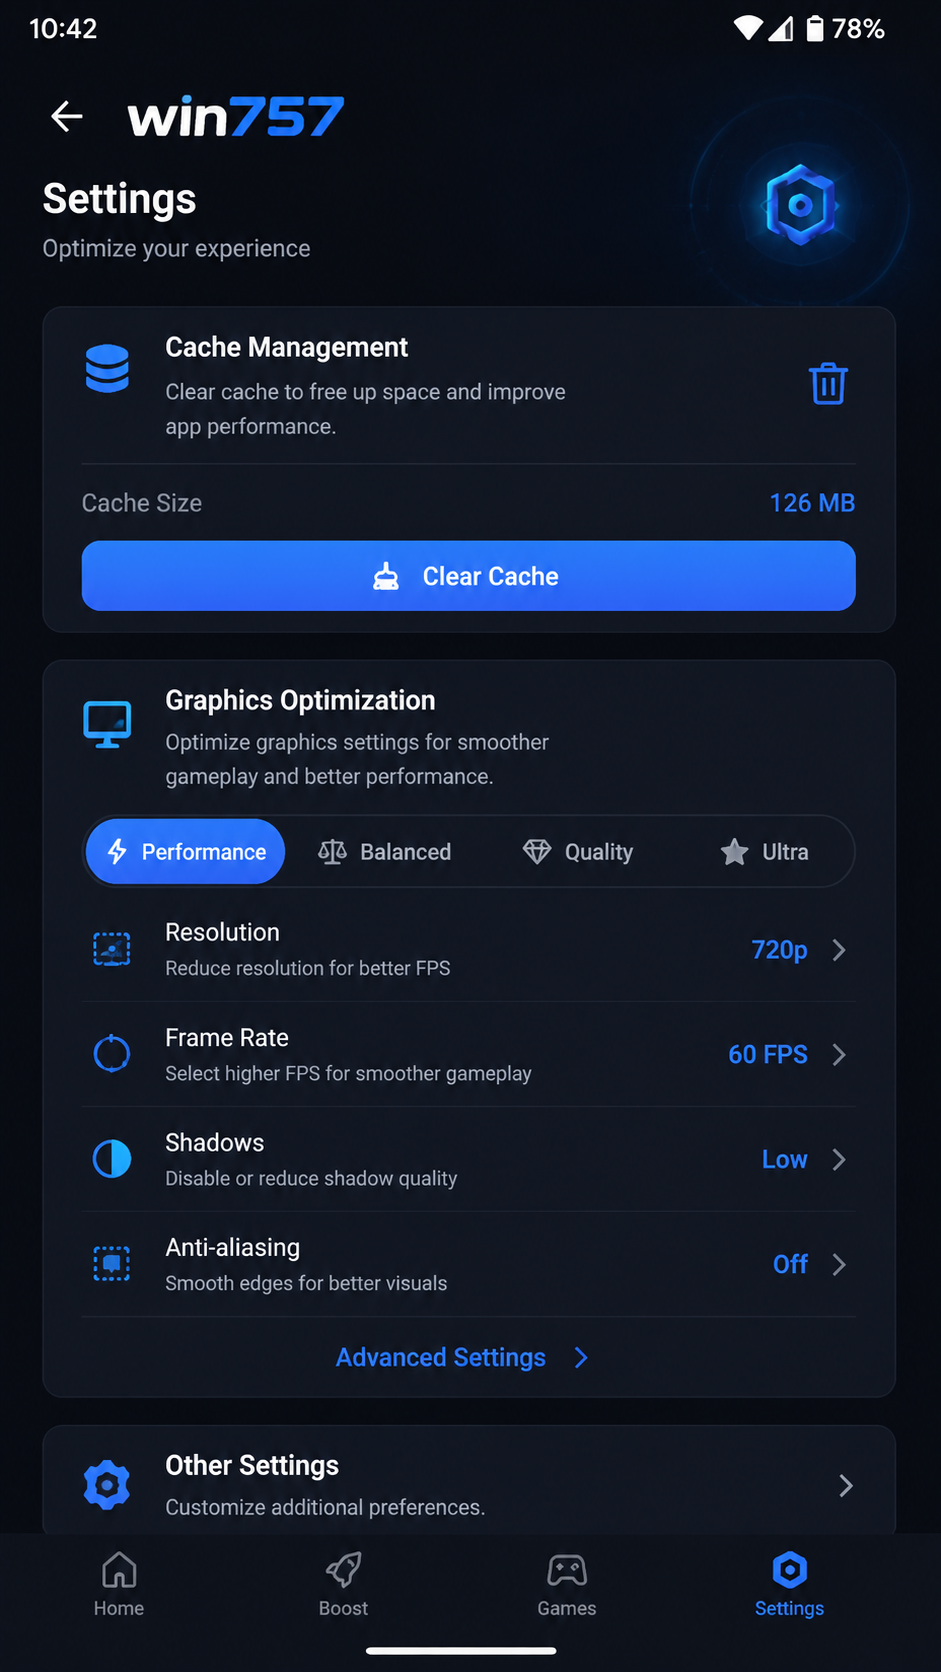Tap the back arrow icon
Image resolution: width=941 pixels, height=1672 pixels.
click(x=67, y=116)
